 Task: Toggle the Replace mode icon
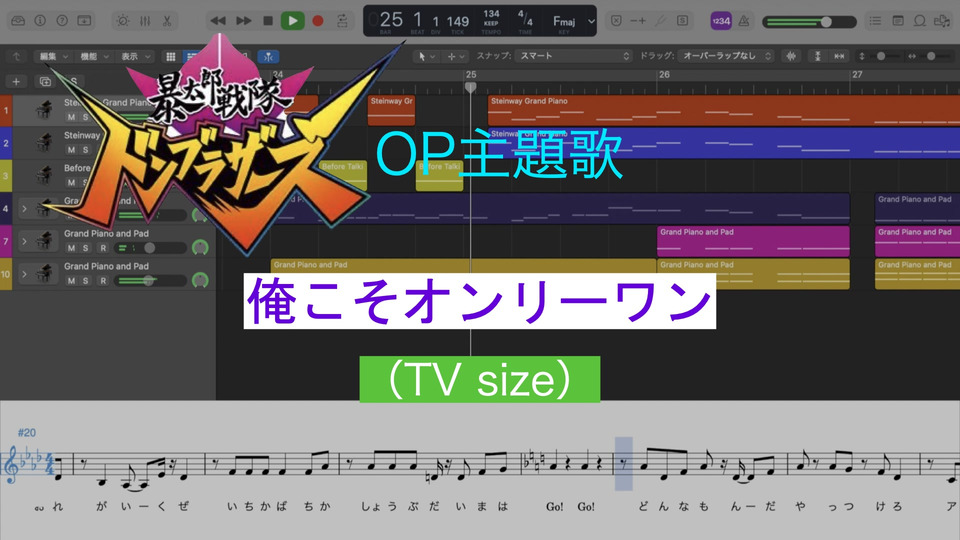click(617, 21)
